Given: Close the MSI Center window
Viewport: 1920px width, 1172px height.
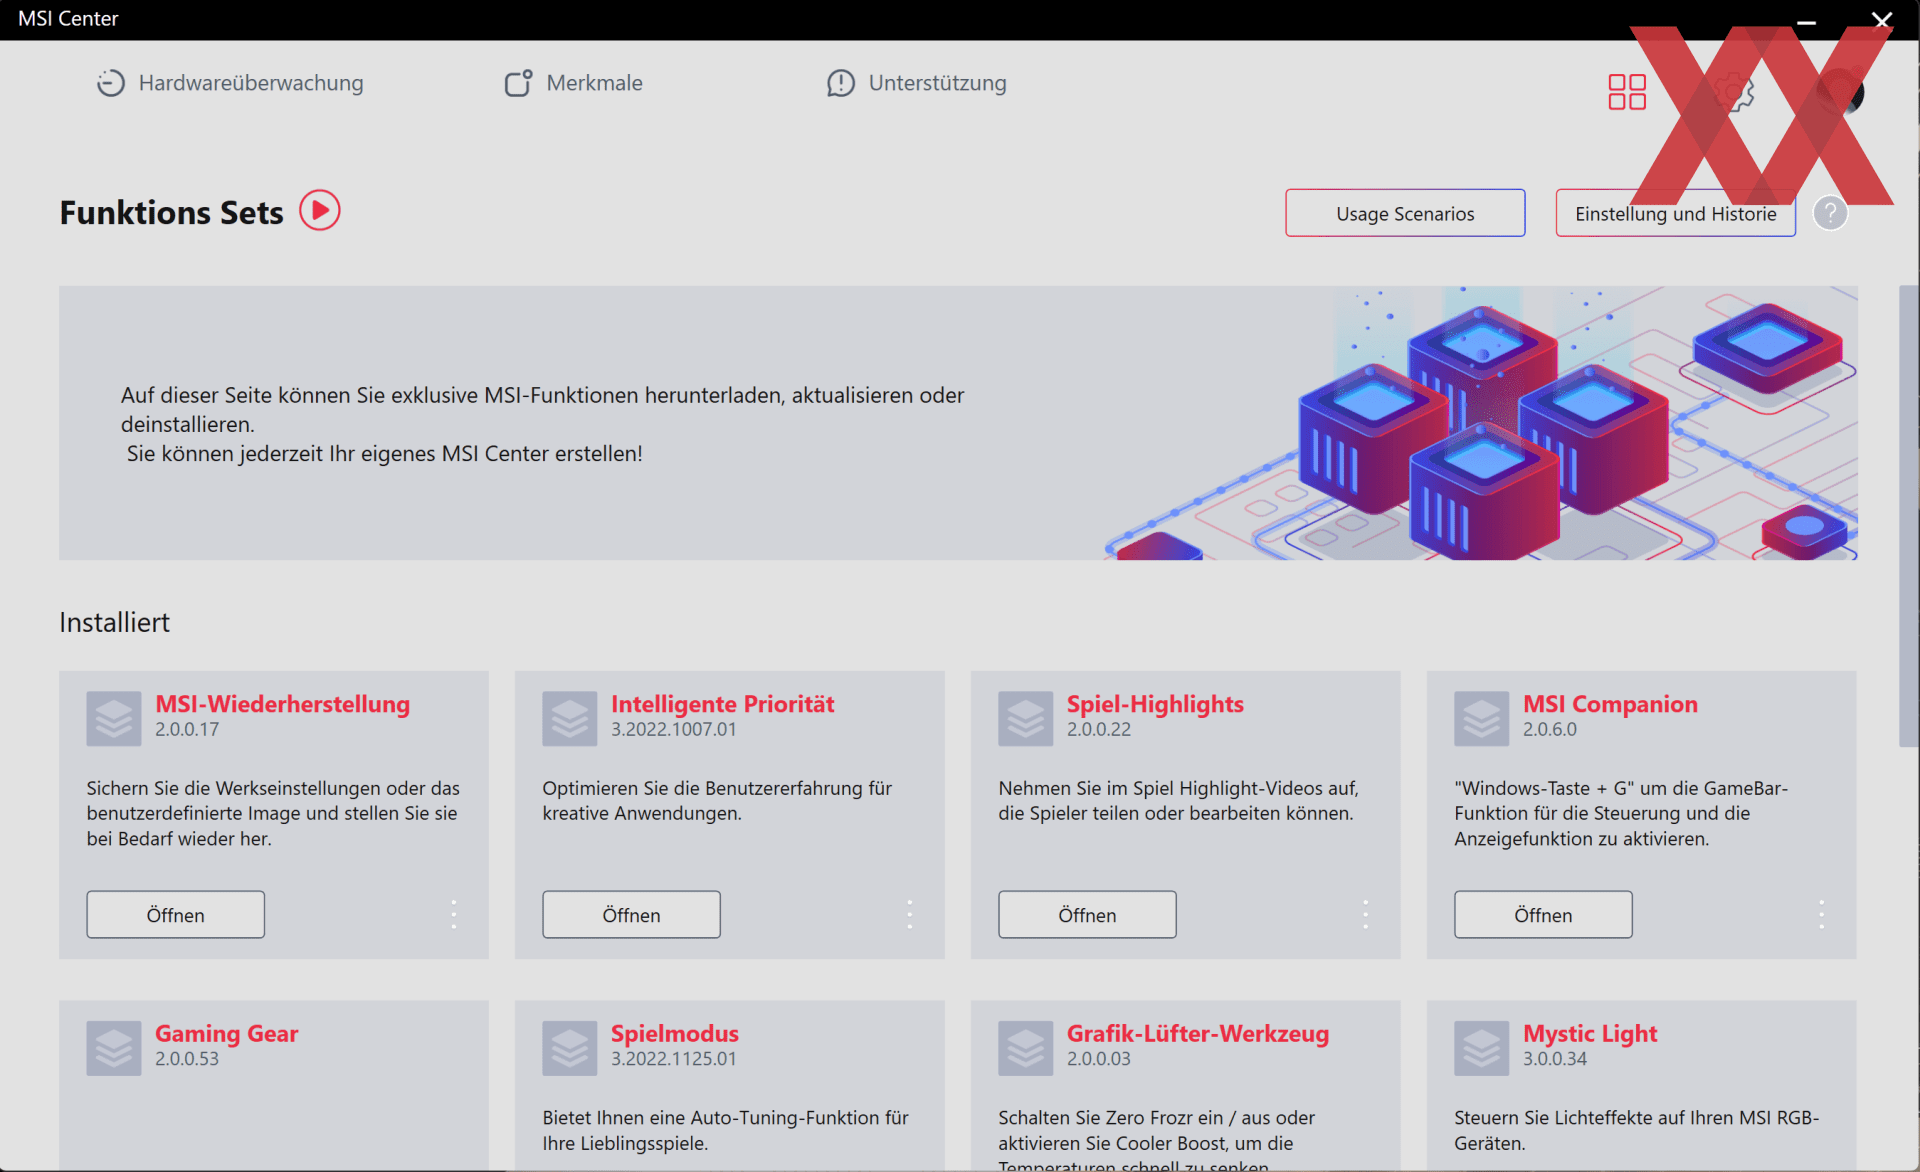Looking at the screenshot, I should pos(1881,20).
